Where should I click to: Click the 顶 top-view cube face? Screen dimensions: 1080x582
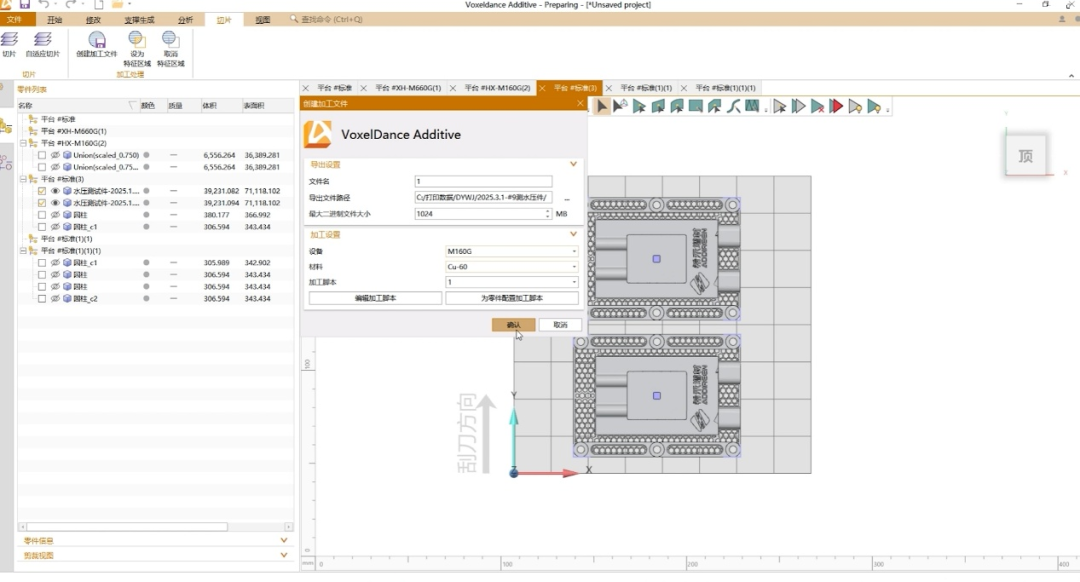point(1026,156)
